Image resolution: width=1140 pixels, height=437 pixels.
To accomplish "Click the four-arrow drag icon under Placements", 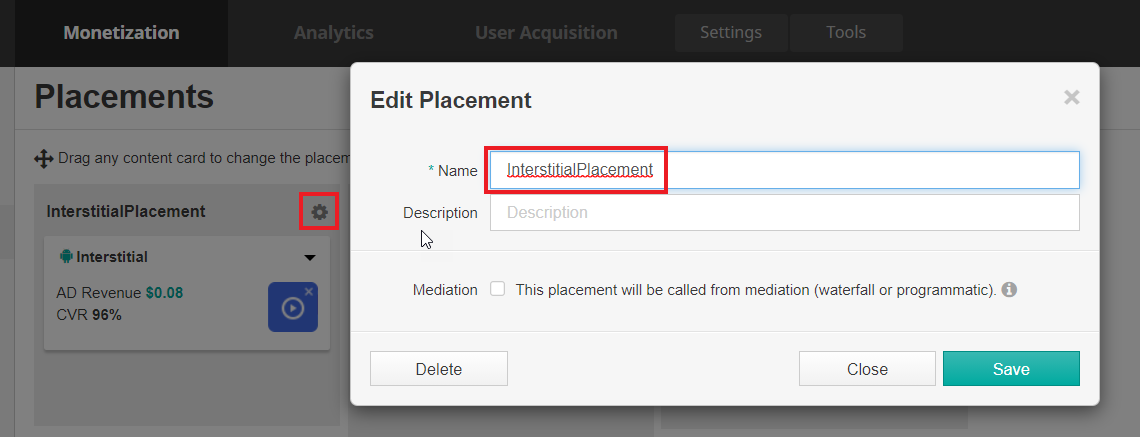I will click(x=43, y=158).
